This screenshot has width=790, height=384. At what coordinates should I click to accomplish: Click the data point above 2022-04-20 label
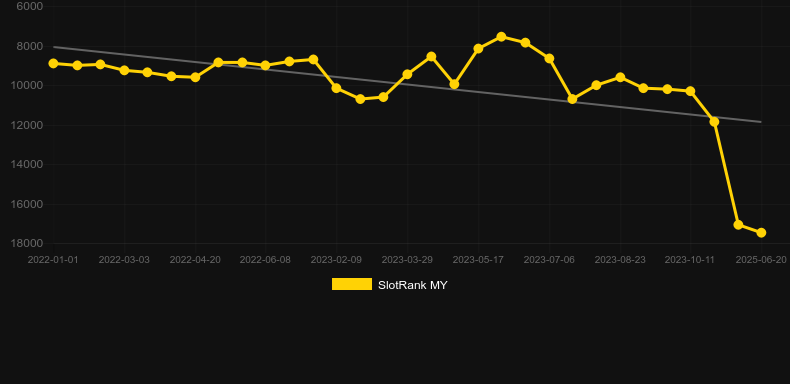[x=195, y=78]
